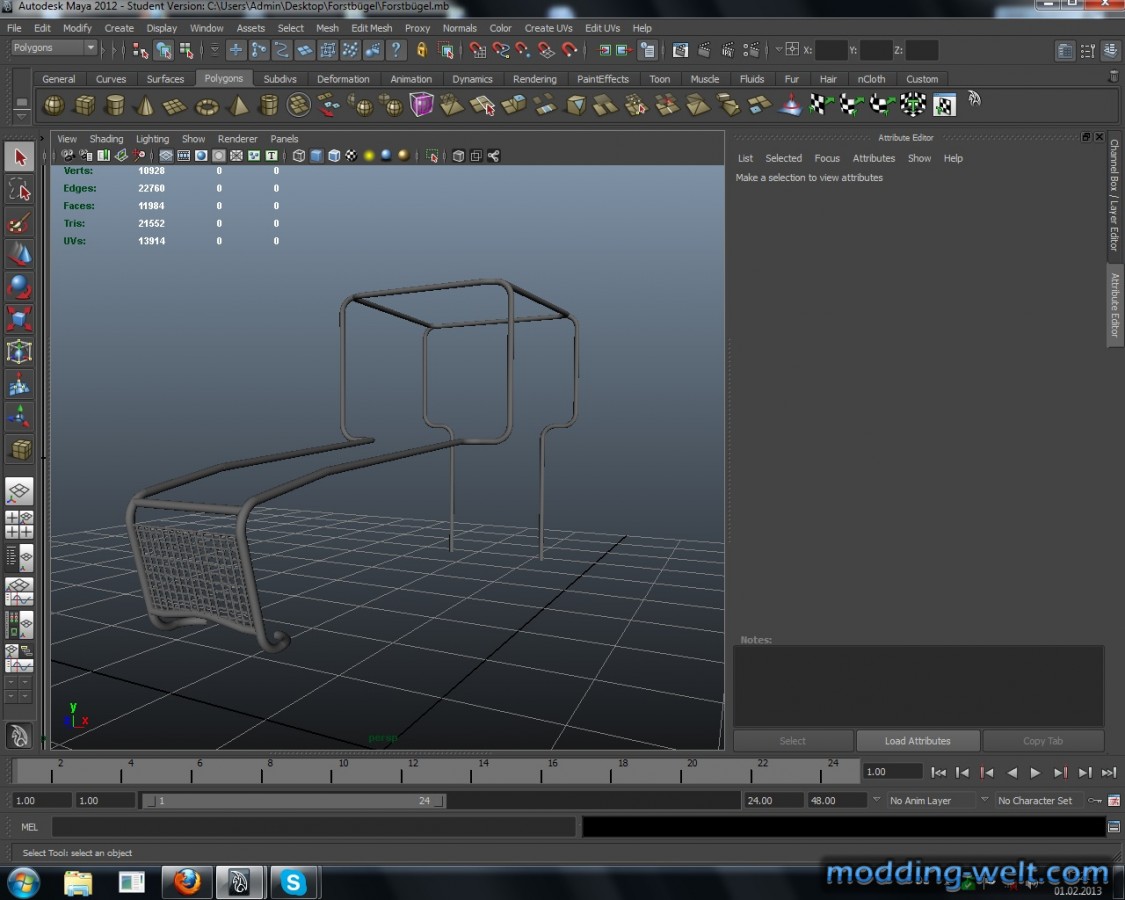Open the Script Editor icon

[1114, 827]
